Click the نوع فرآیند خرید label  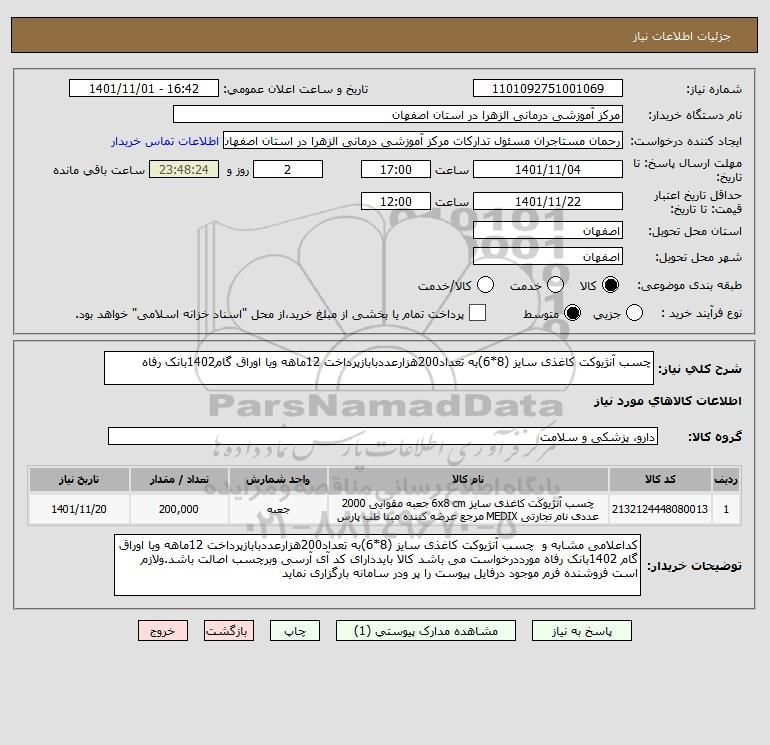tap(701, 313)
